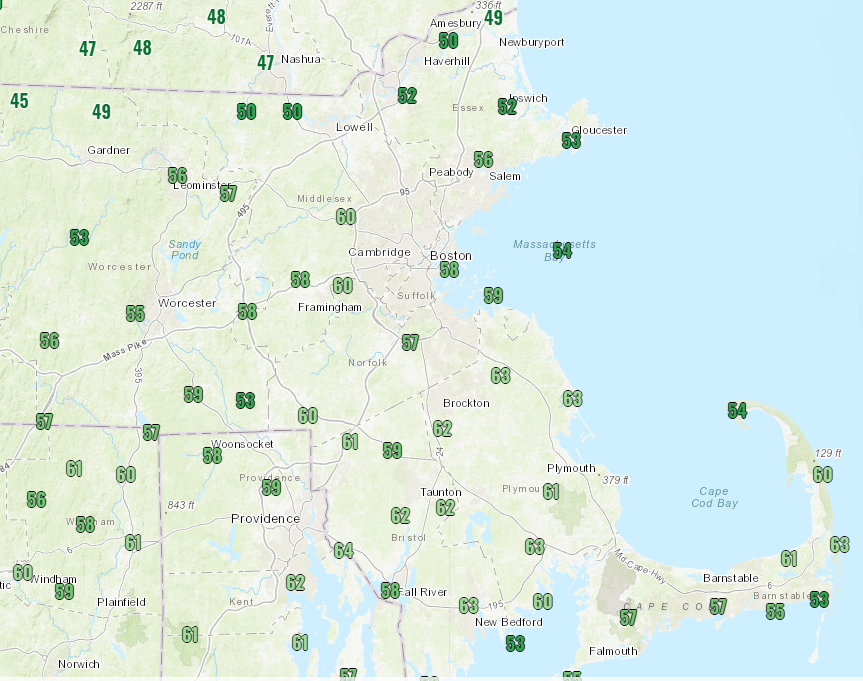Click the 57 marker right of Leominster
This screenshot has height=681, width=863.
[x=229, y=194]
